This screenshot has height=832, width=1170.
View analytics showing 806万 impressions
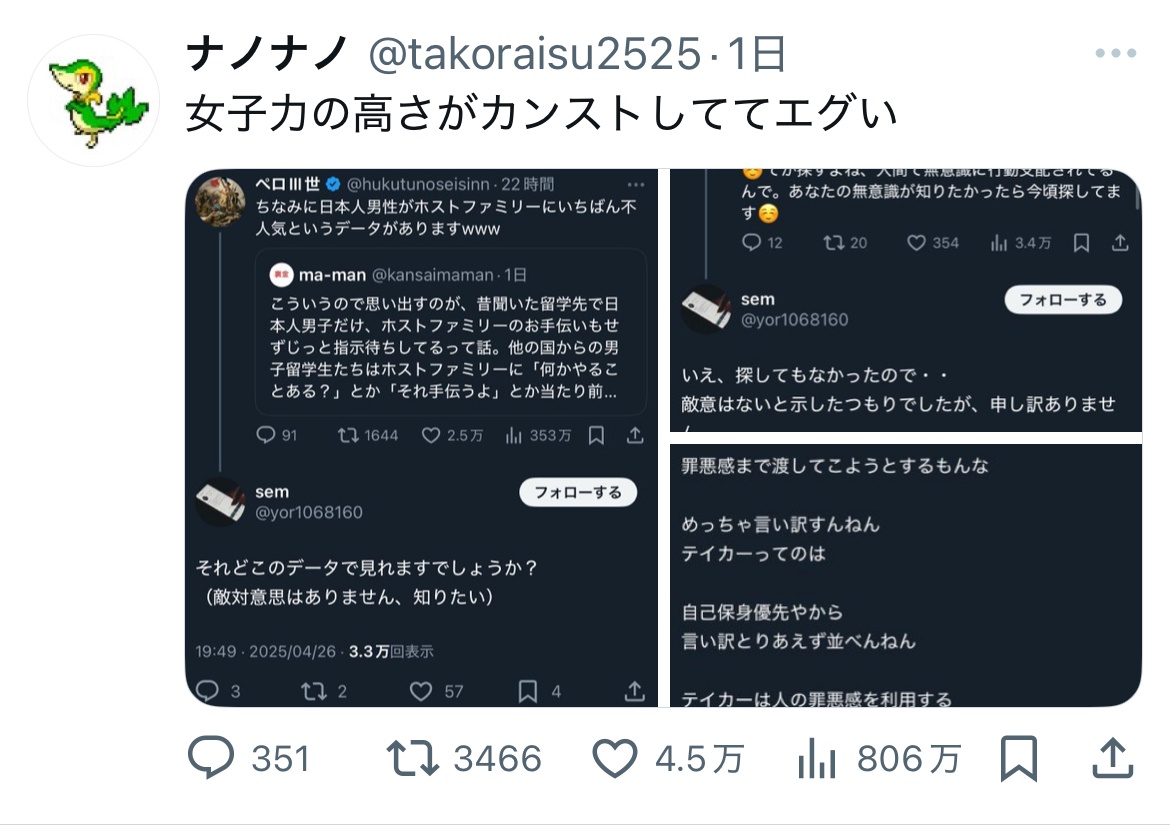pos(878,758)
